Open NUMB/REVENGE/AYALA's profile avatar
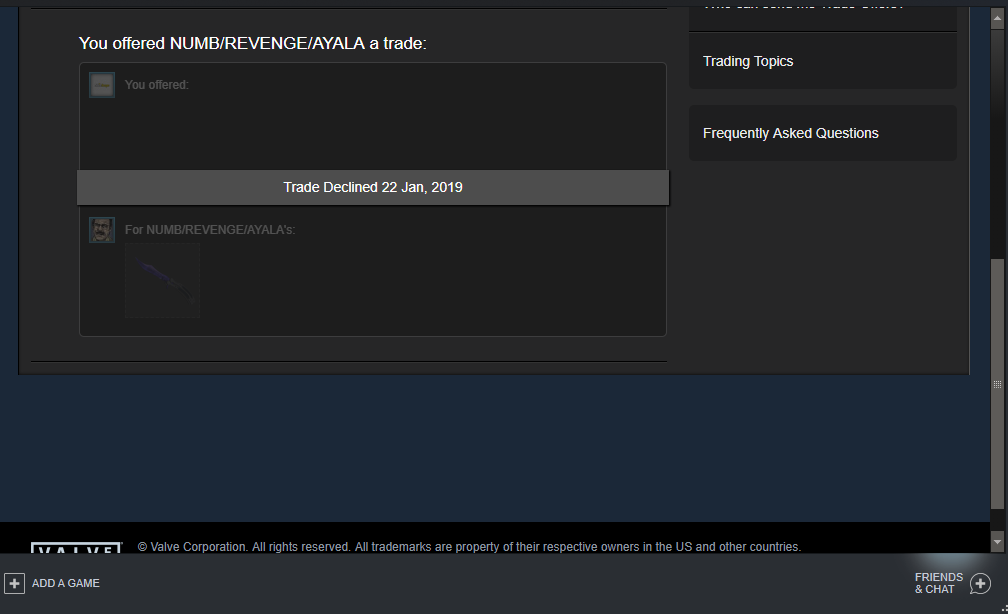The width and height of the screenshot is (1008, 614). (x=102, y=230)
